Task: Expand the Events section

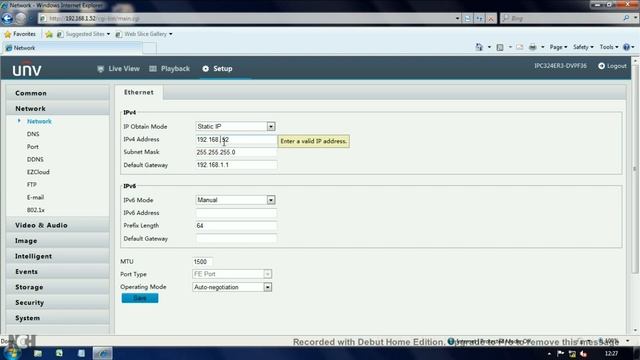Action: (58, 272)
